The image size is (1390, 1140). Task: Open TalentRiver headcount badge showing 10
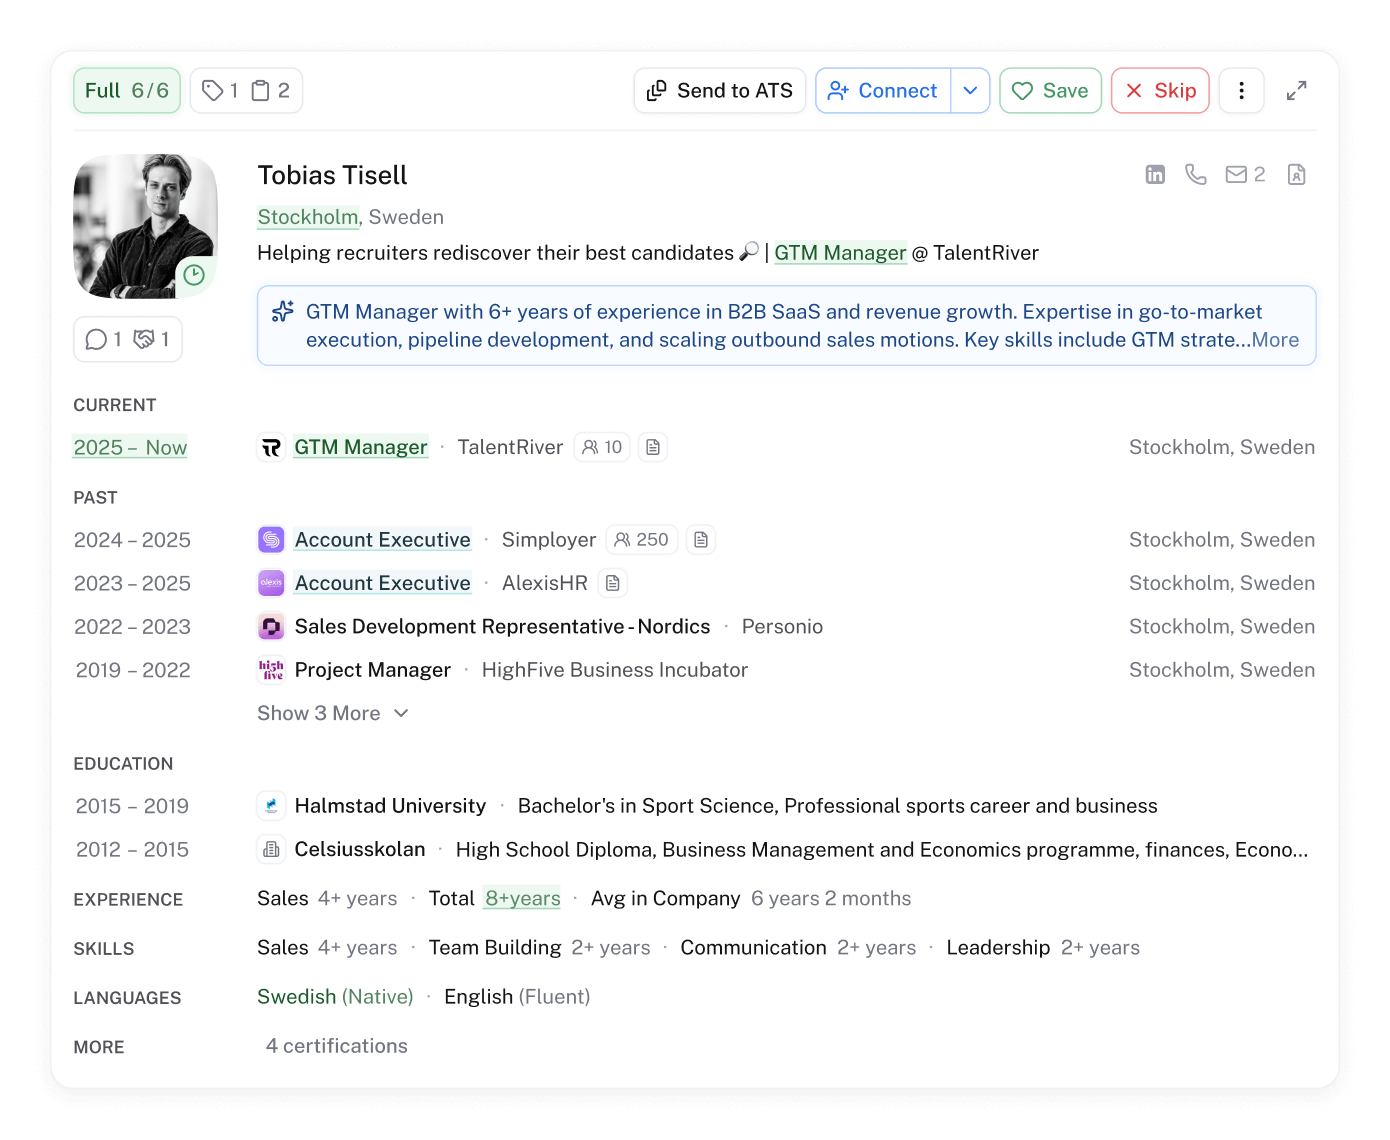coord(601,447)
